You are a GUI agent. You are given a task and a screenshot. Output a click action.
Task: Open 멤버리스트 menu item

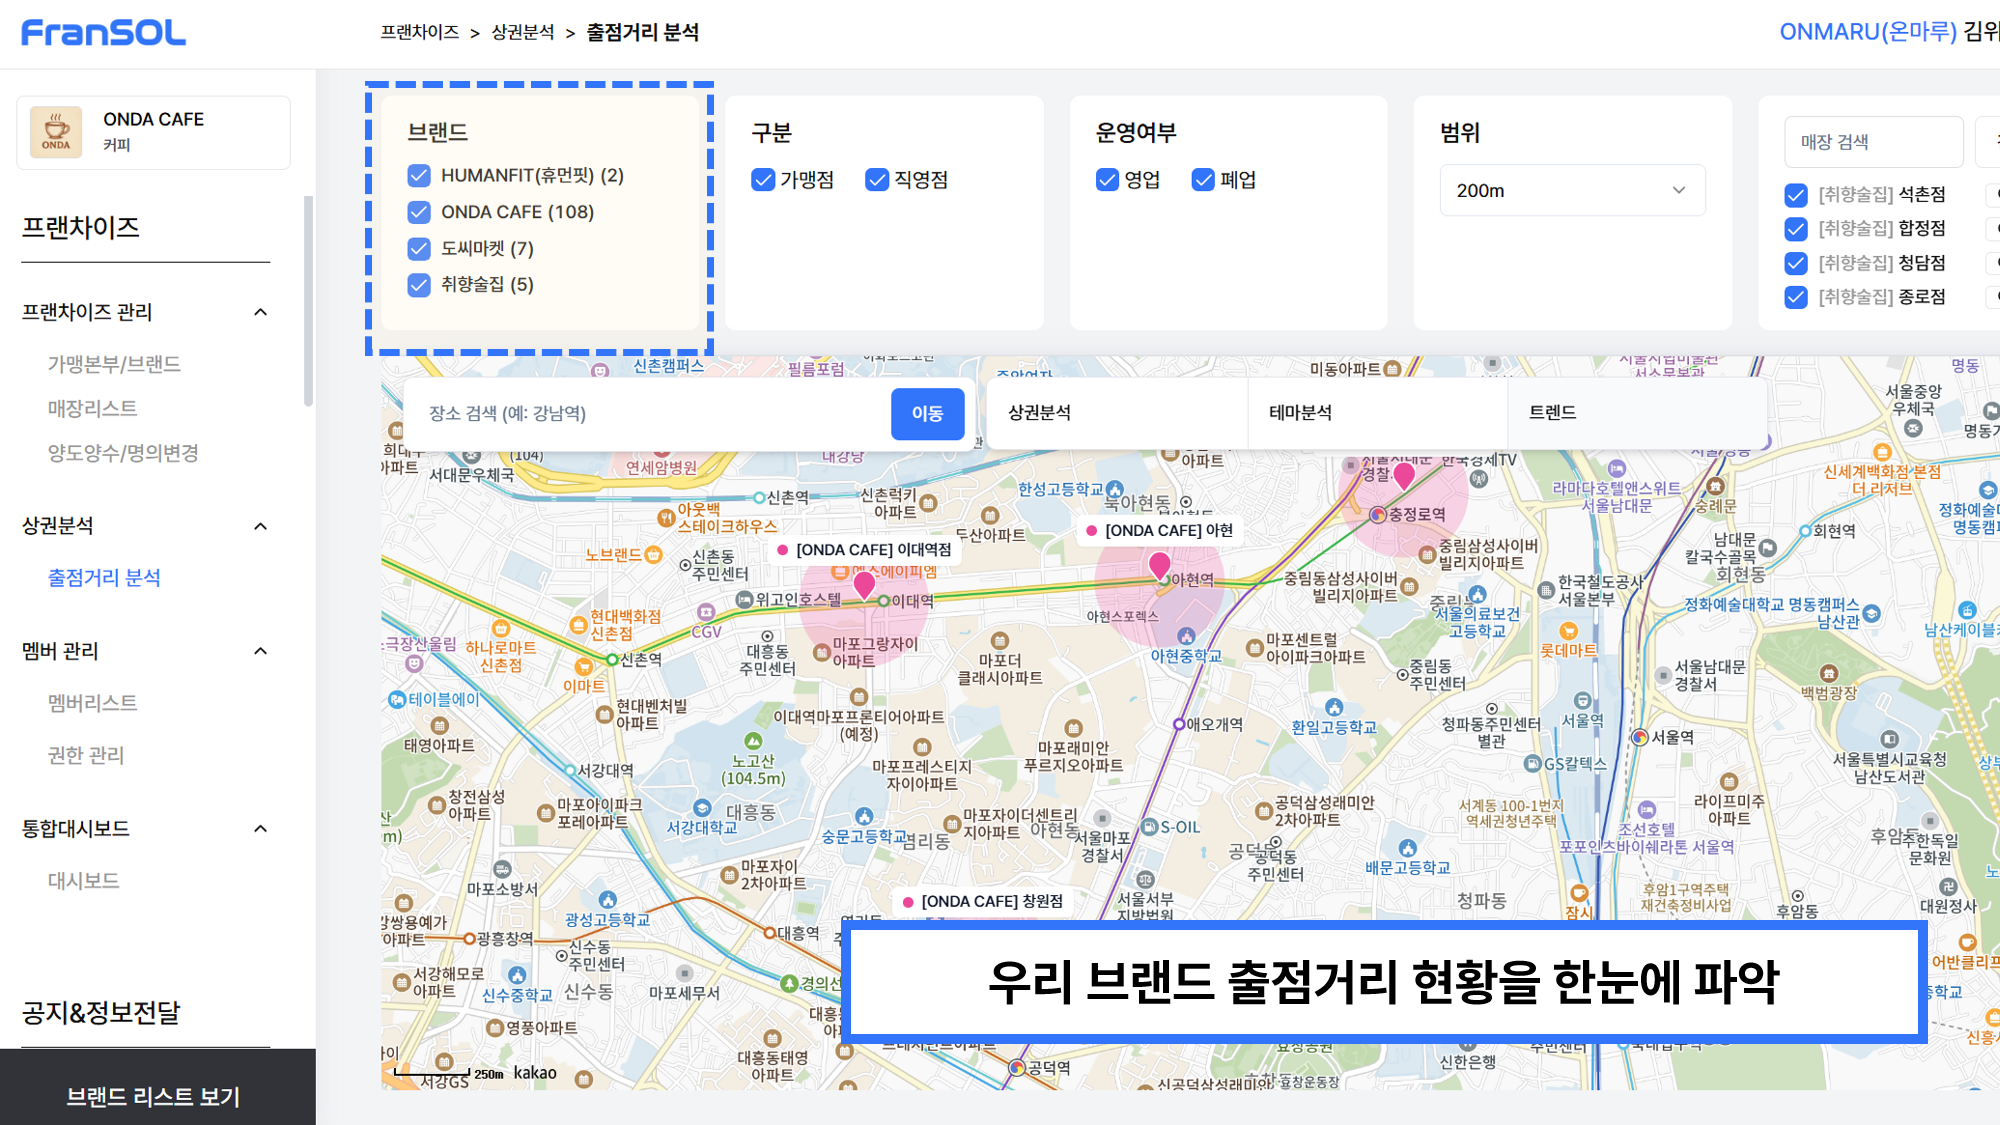coord(92,703)
